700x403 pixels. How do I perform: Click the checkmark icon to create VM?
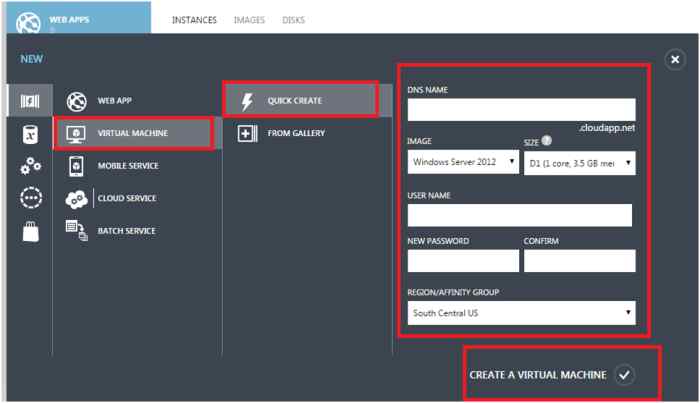[624, 374]
